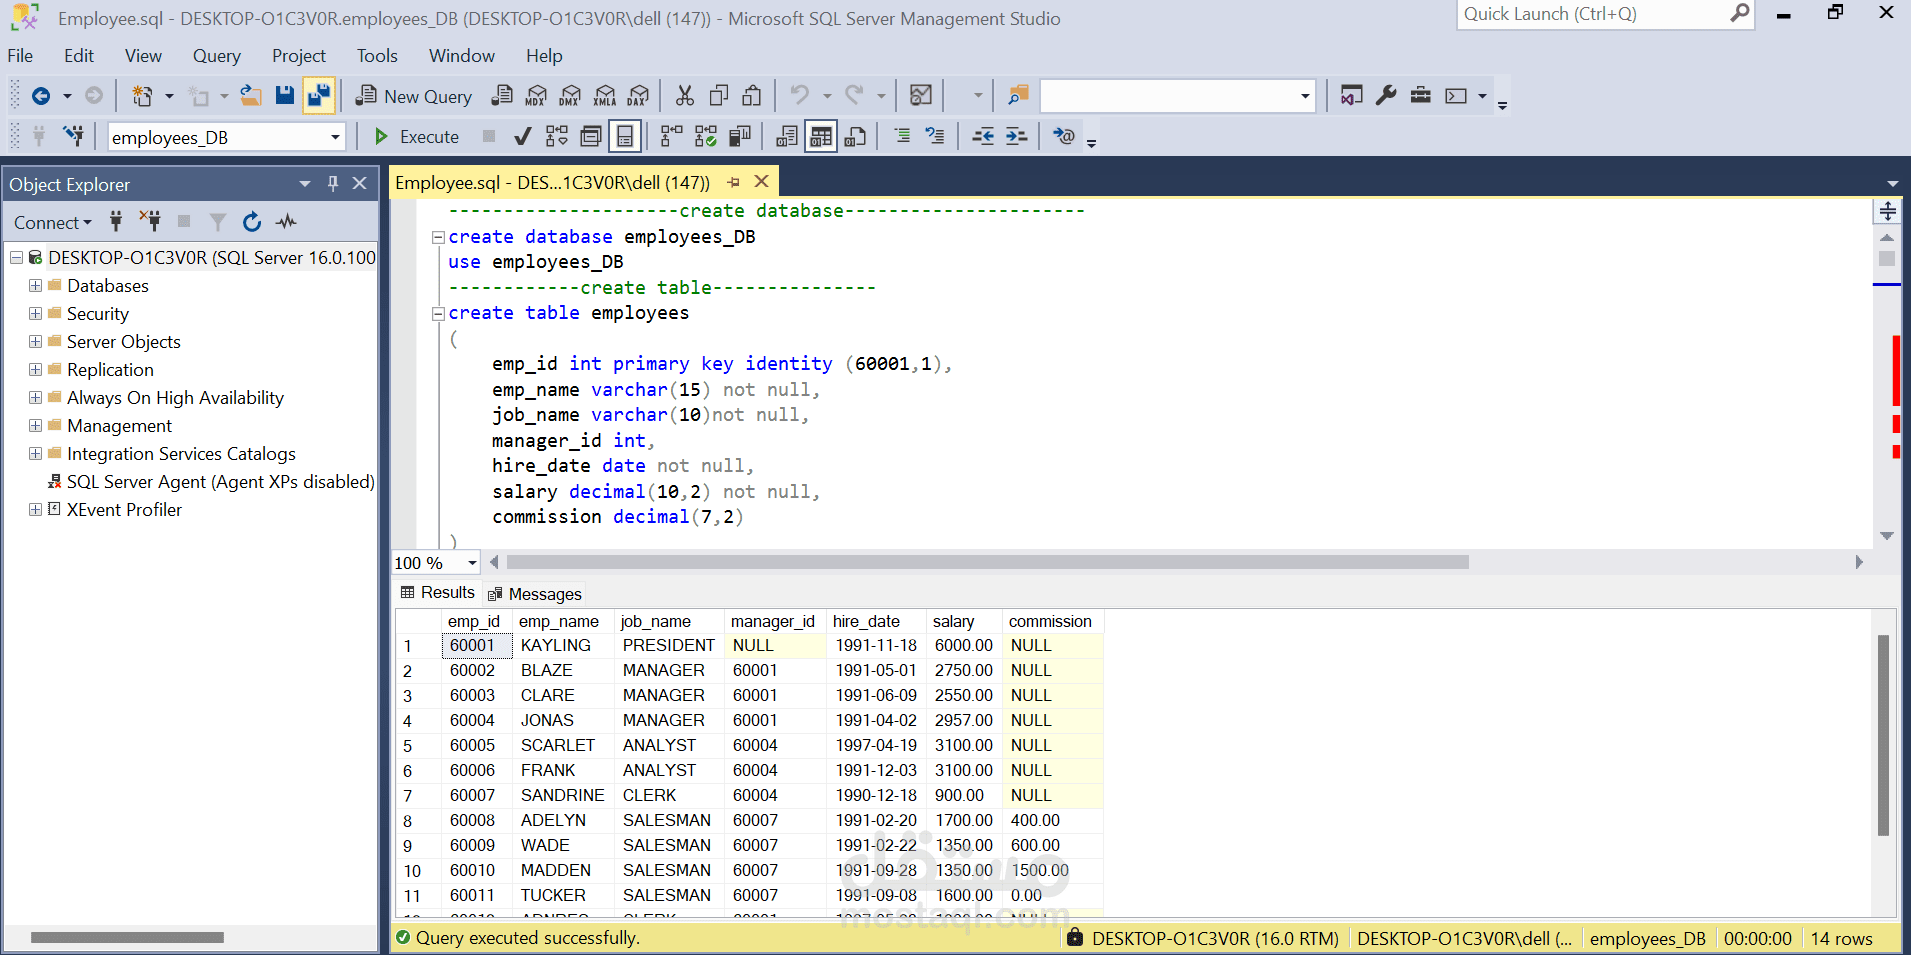This screenshot has height=955, width=1911.
Task: Click the Parse query checkmark icon
Action: 522,137
